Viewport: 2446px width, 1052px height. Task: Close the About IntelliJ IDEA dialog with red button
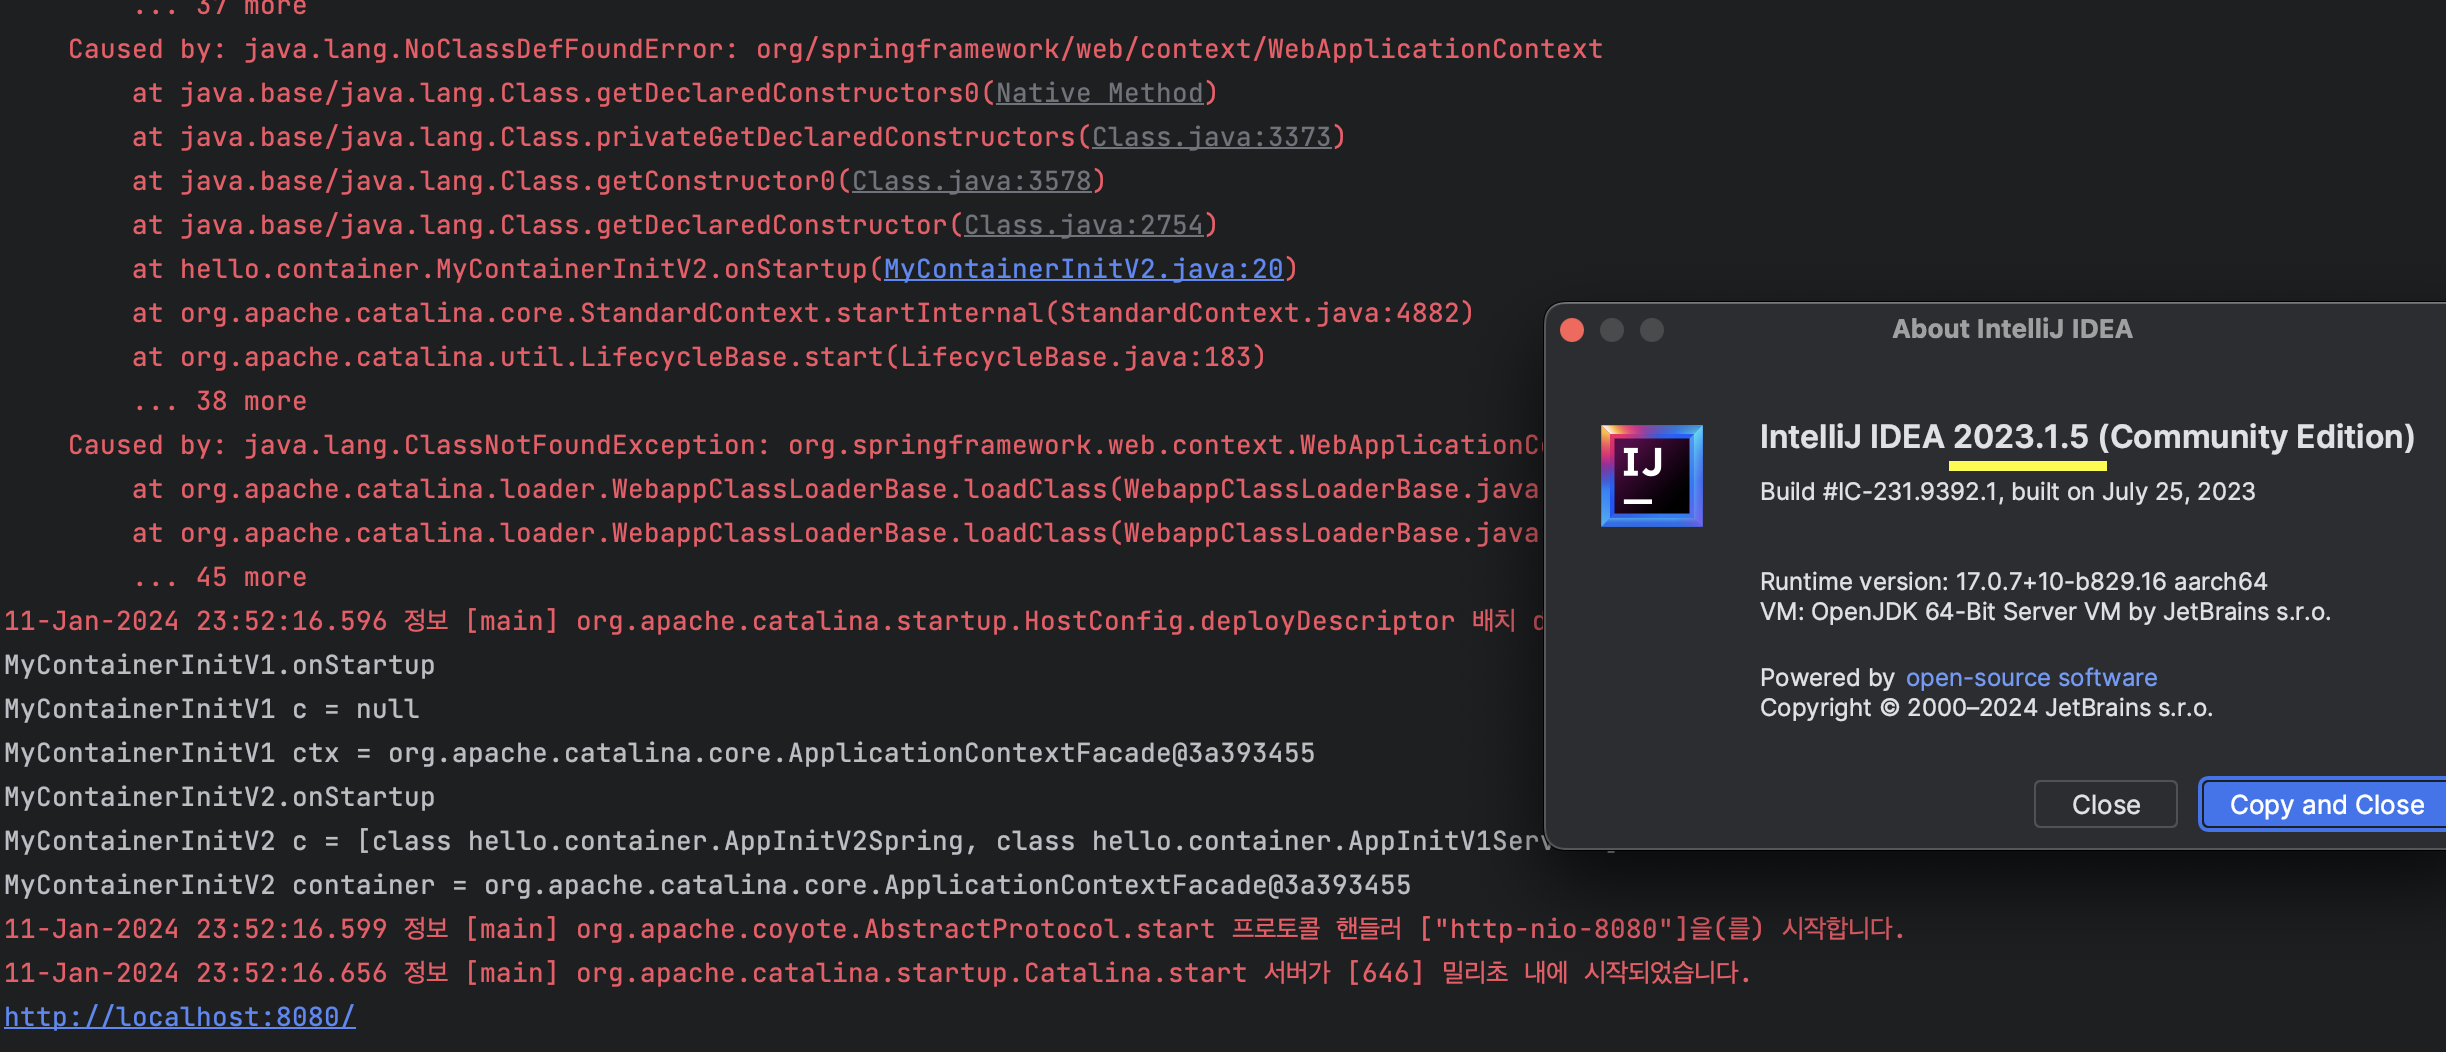pos(1572,330)
